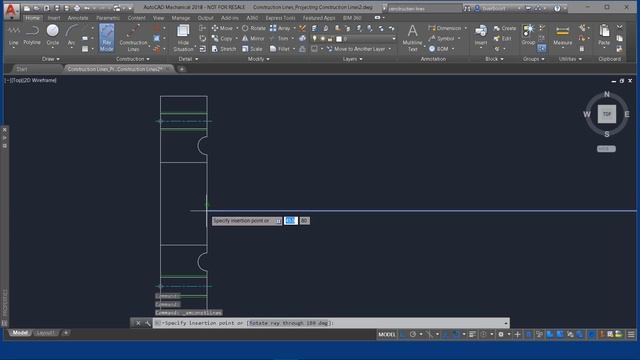Expand the Utilities panel
640x360 pixels.
tap(570, 59)
